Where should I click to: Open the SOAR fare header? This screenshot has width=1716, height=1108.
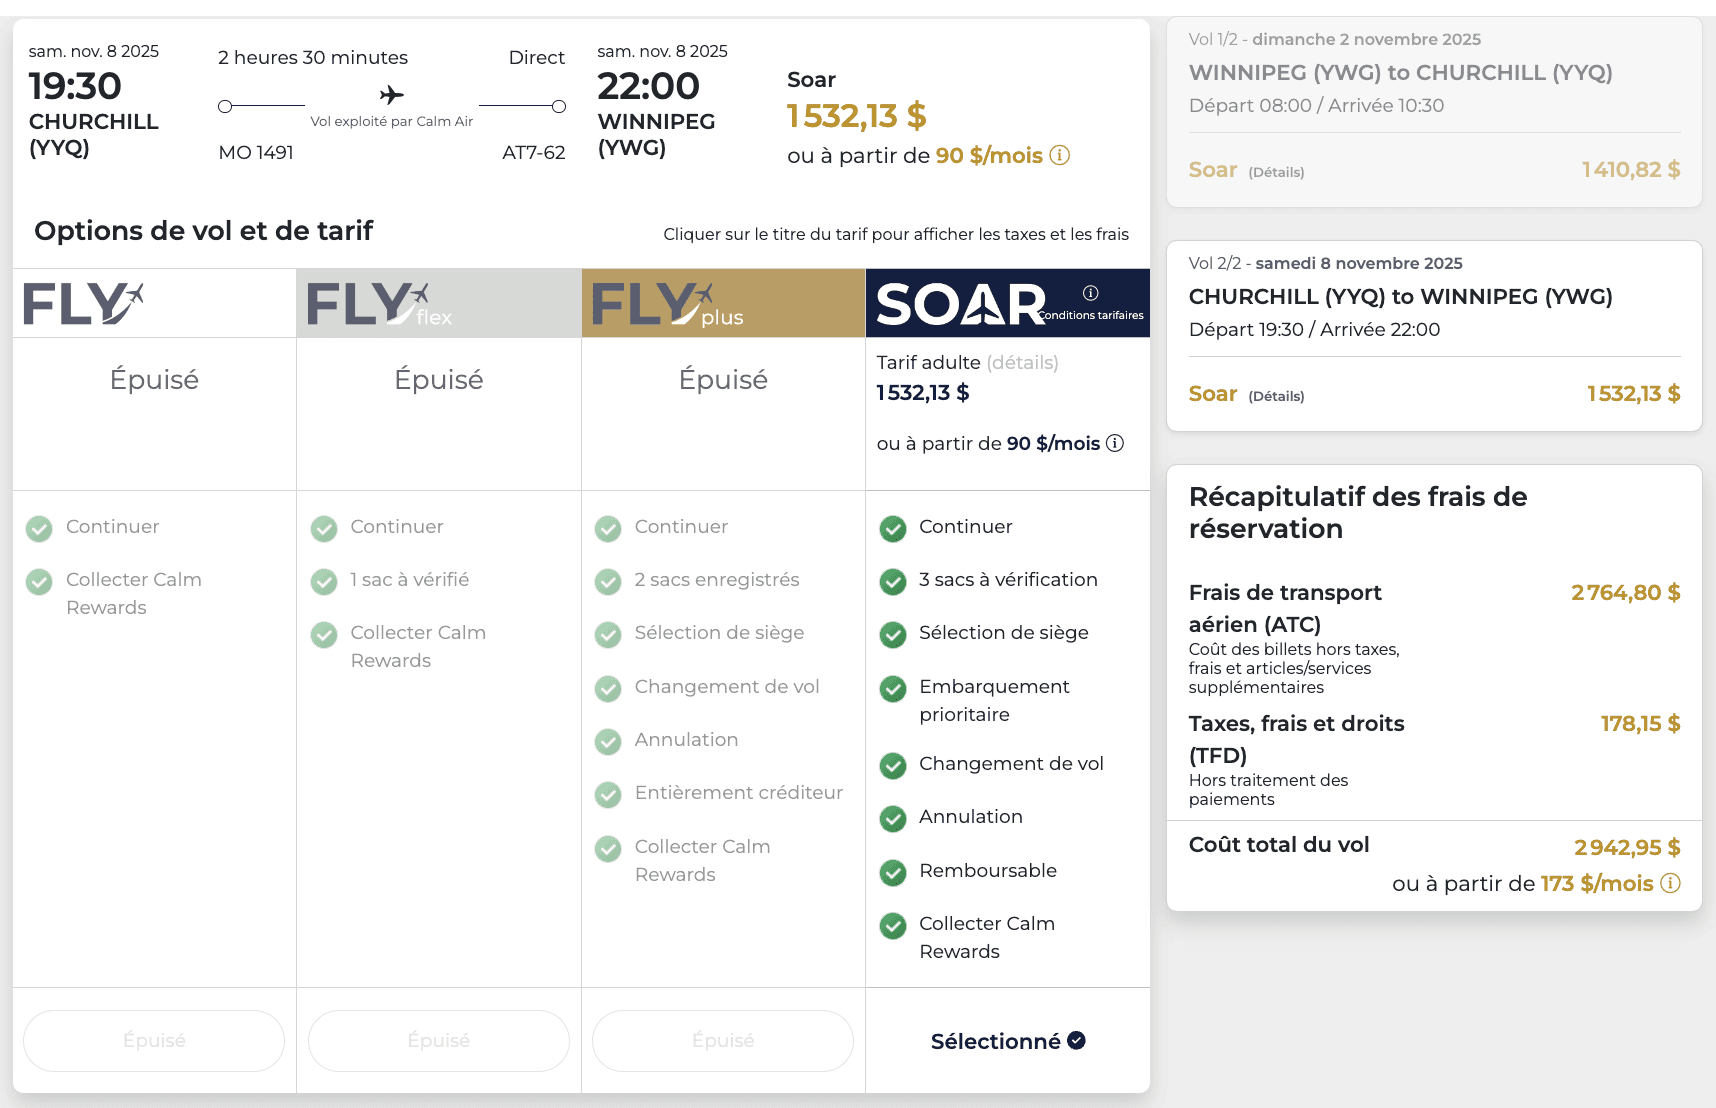pos(1008,303)
